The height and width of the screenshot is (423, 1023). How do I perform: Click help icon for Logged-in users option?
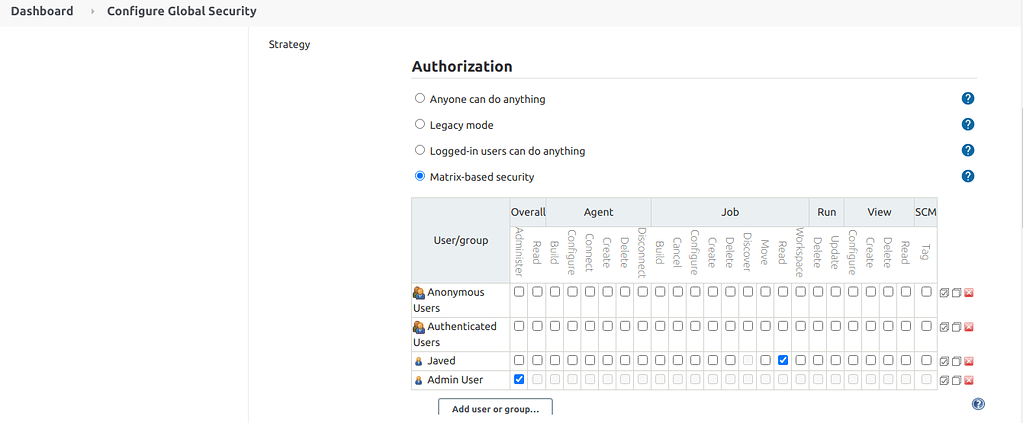(x=968, y=151)
